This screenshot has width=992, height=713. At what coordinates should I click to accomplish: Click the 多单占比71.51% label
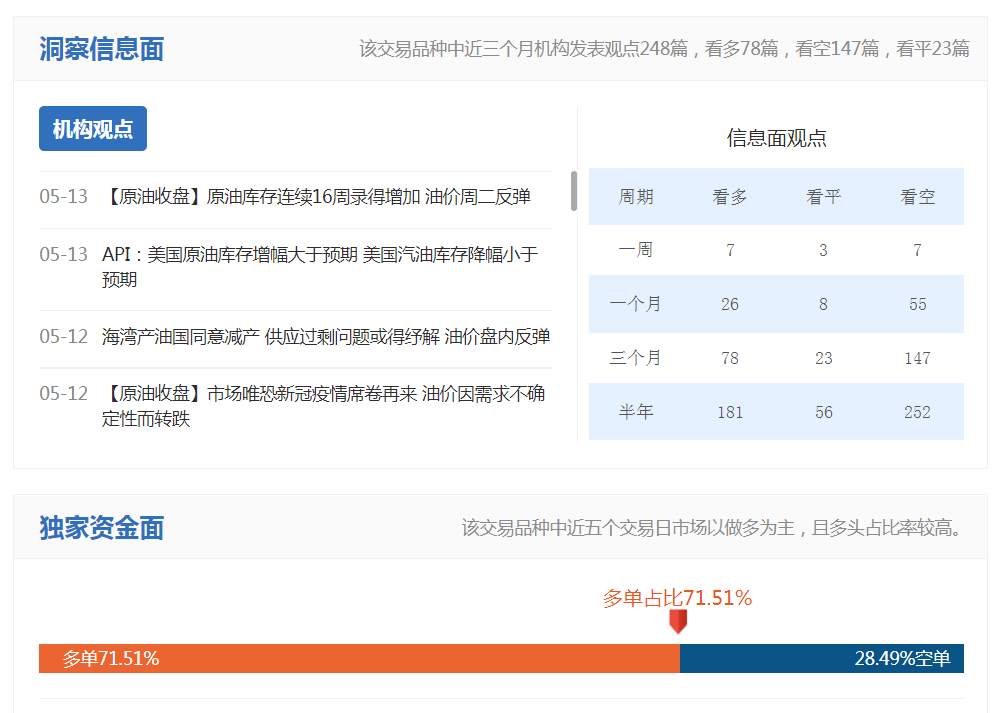coord(677,598)
